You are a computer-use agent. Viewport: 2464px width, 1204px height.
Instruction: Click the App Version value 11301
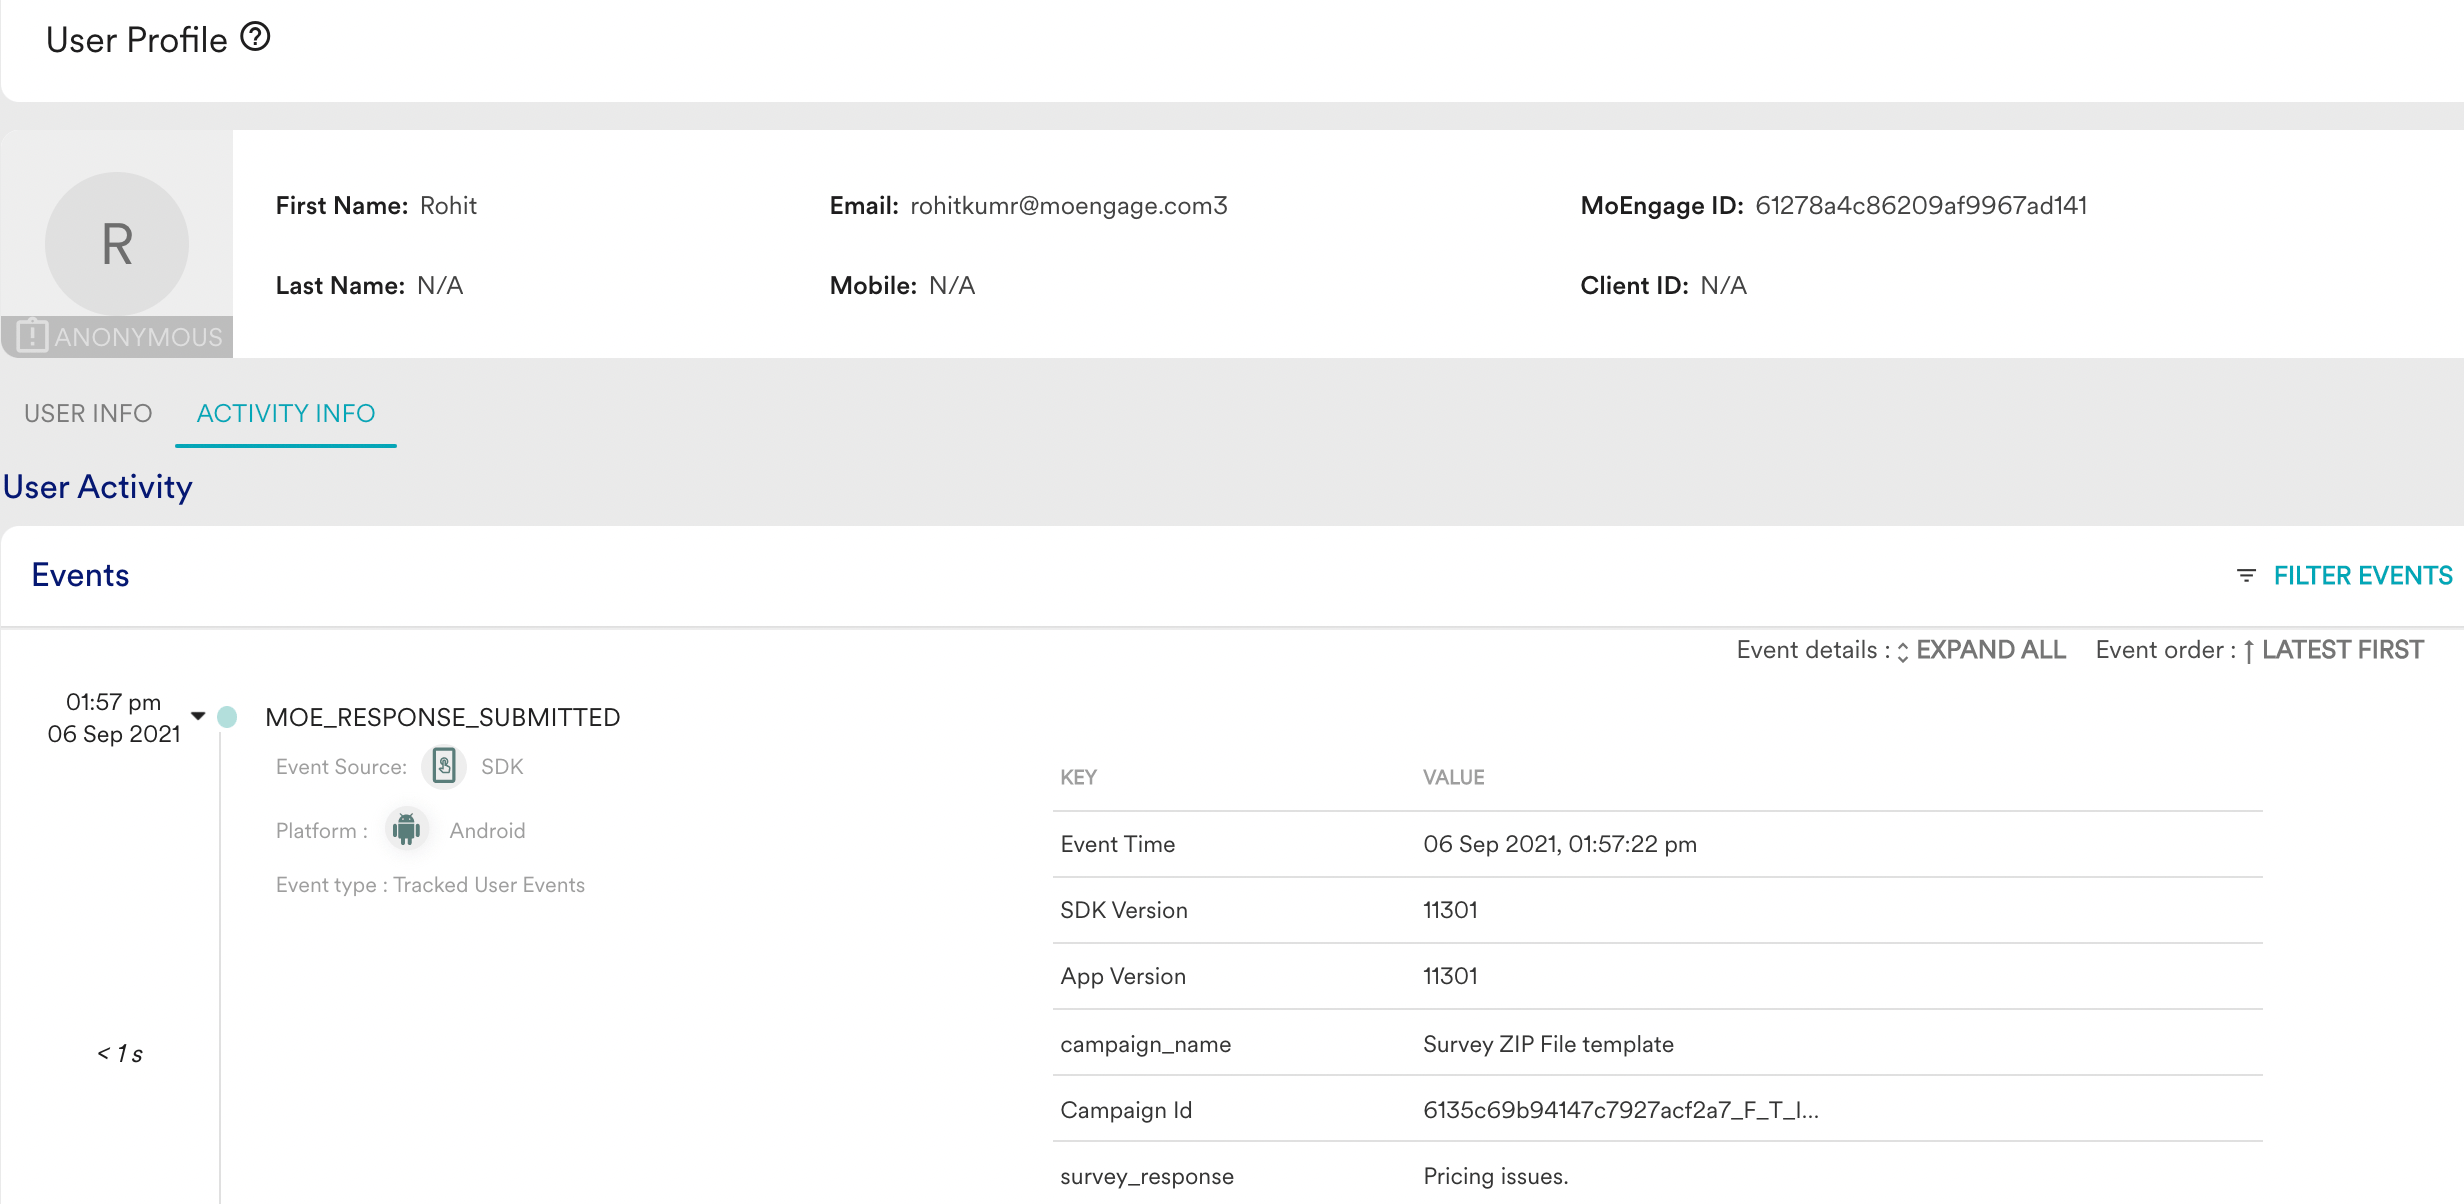tap(1450, 976)
